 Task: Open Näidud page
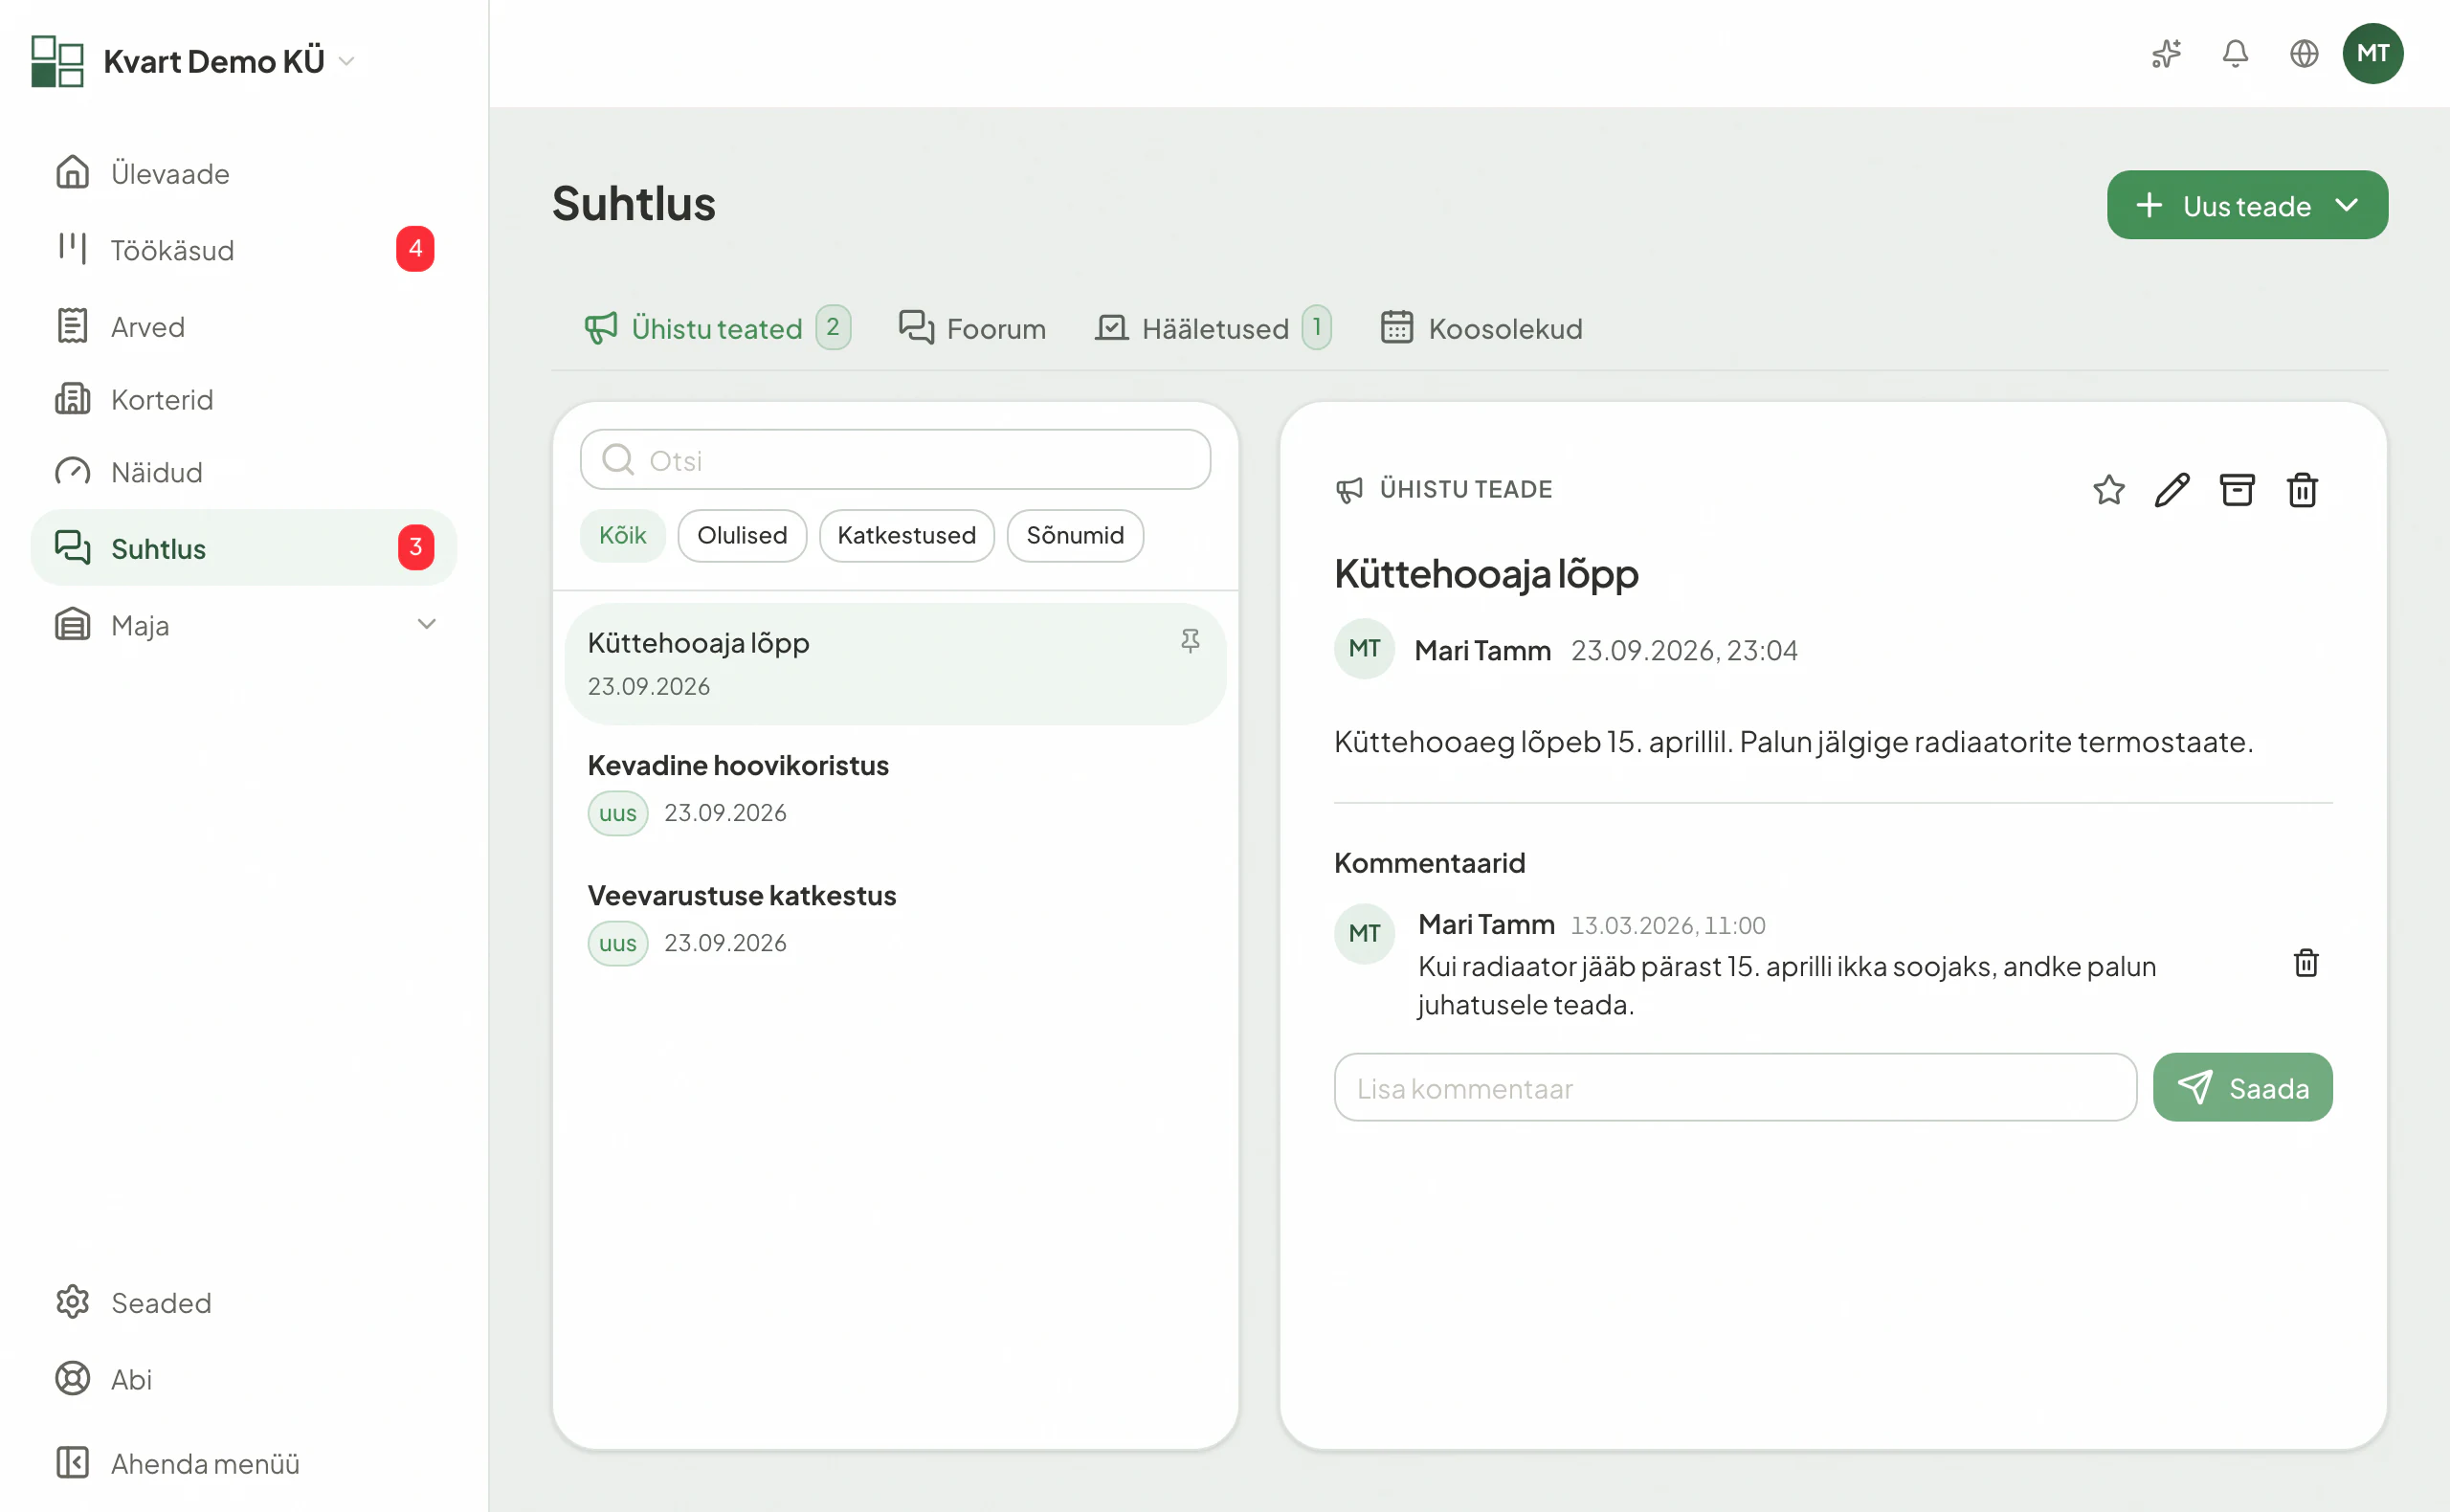[x=244, y=472]
